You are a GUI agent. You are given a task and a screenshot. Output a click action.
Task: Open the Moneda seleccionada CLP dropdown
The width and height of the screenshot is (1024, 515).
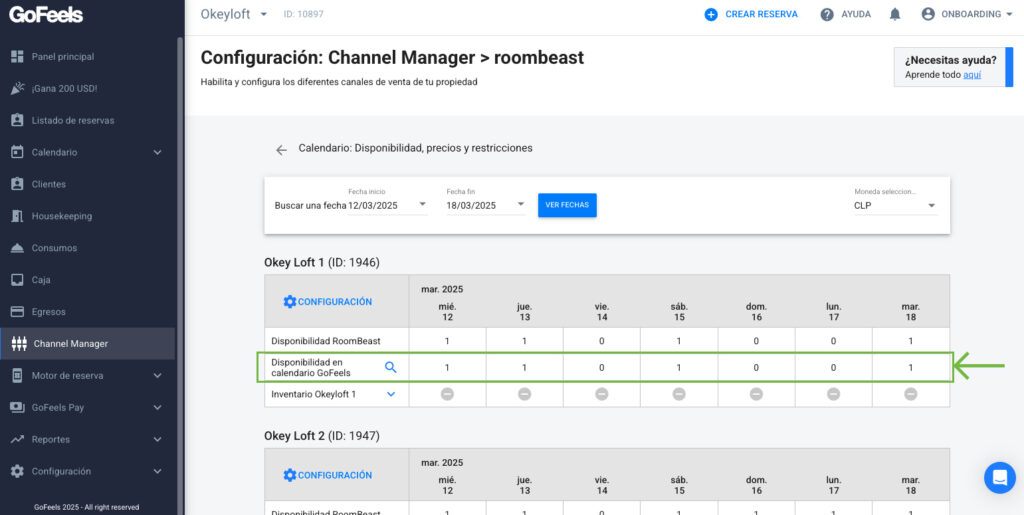(895, 205)
